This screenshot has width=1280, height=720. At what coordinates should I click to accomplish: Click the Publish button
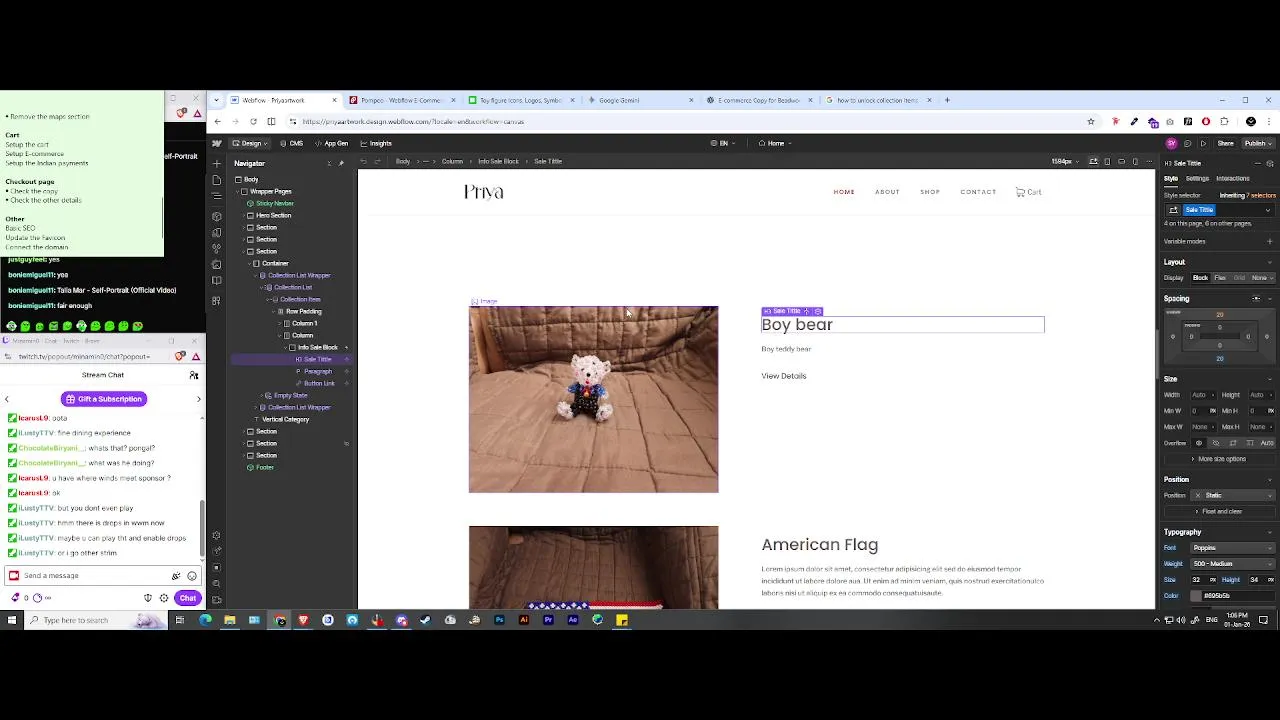coord(1256,143)
